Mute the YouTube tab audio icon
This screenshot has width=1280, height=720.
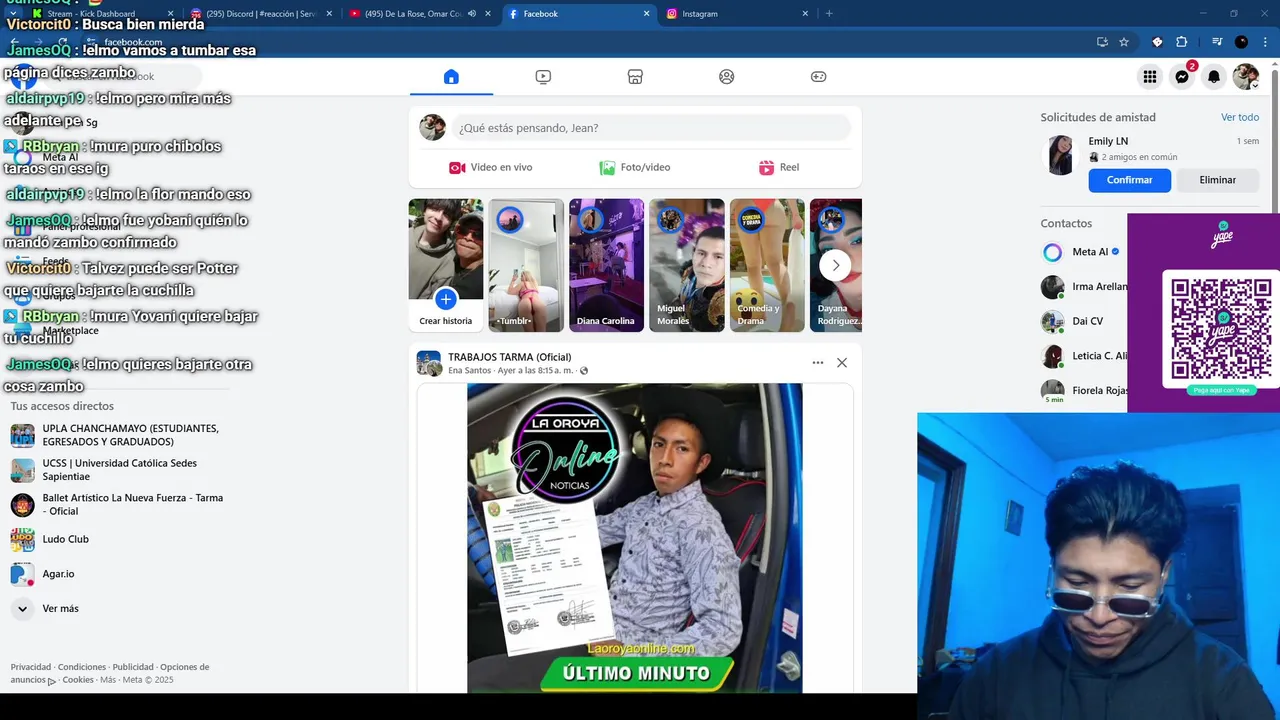point(472,14)
